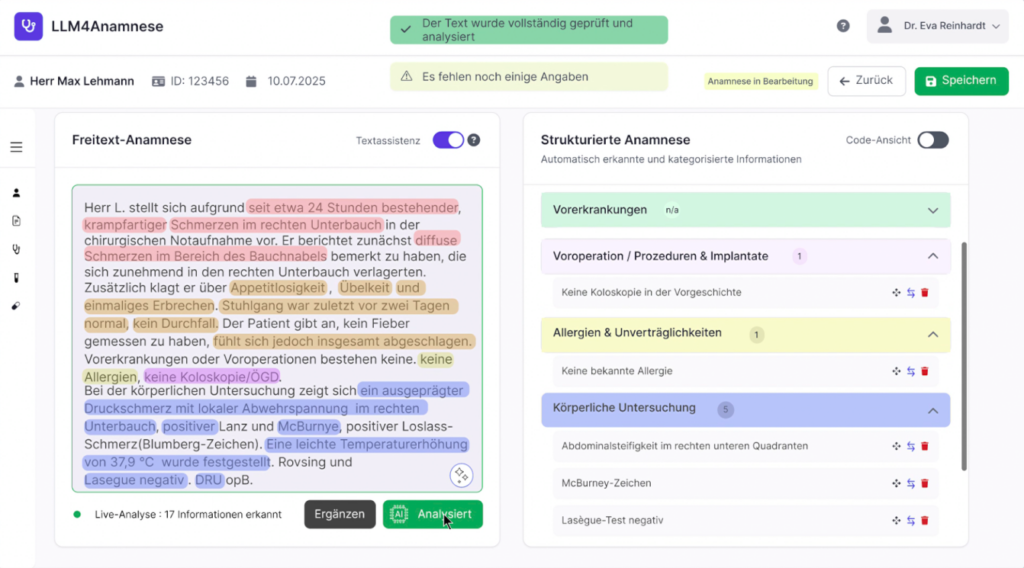Expand the Vorerkrankungen section

point(932,211)
